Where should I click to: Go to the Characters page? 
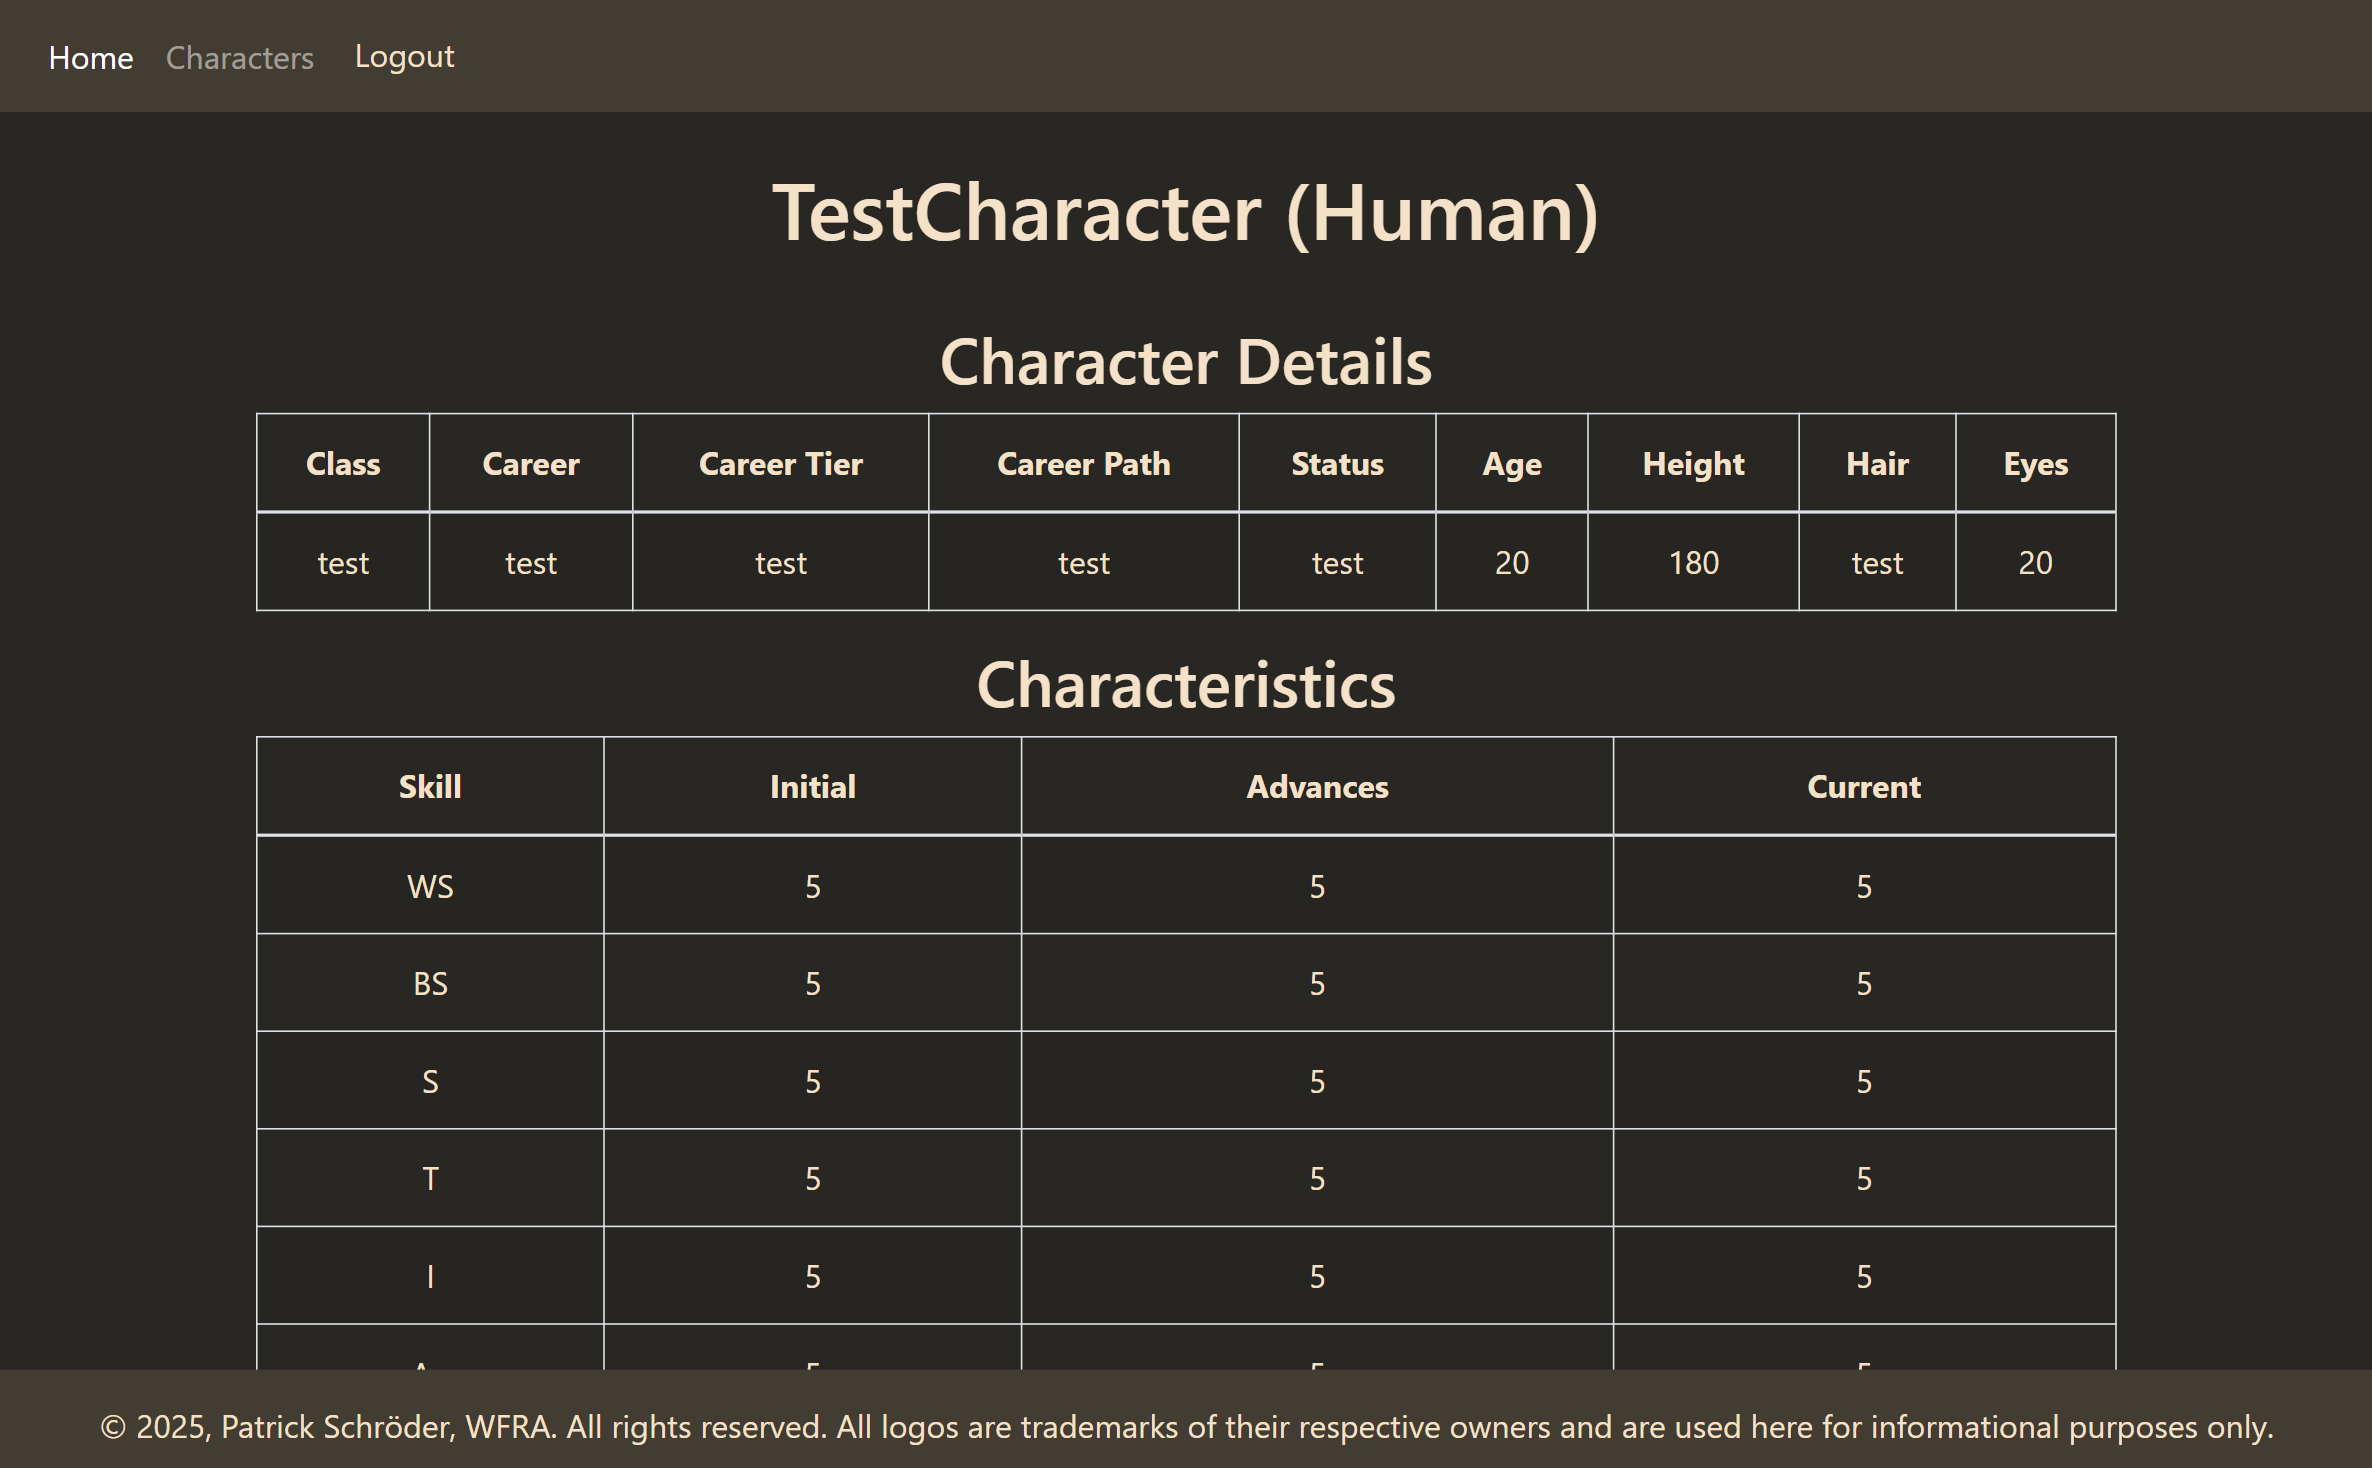tap(240, 58)
